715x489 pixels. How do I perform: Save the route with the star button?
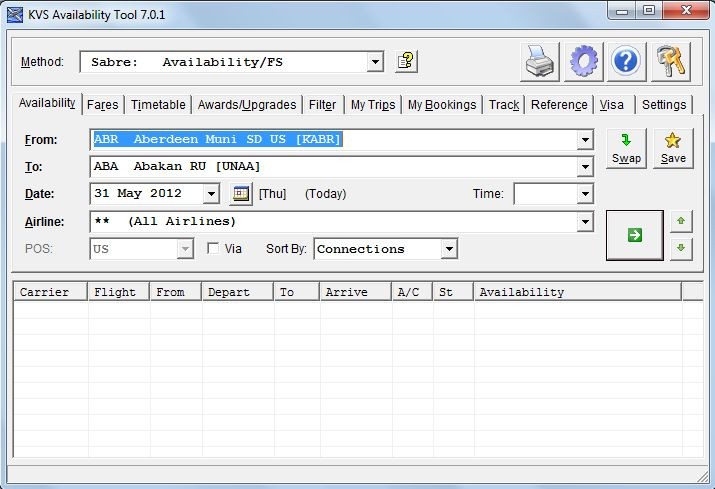[x=673, y=148]
